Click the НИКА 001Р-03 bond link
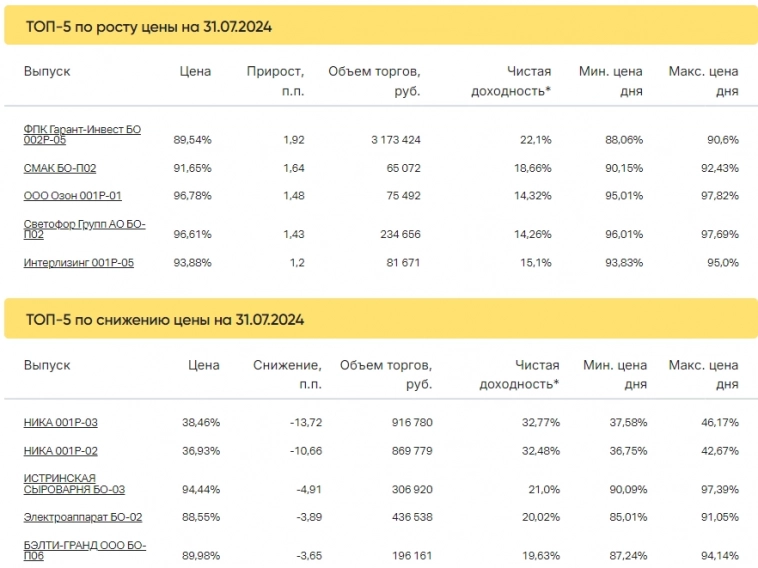758x568 pixels. tap(61, 423)
